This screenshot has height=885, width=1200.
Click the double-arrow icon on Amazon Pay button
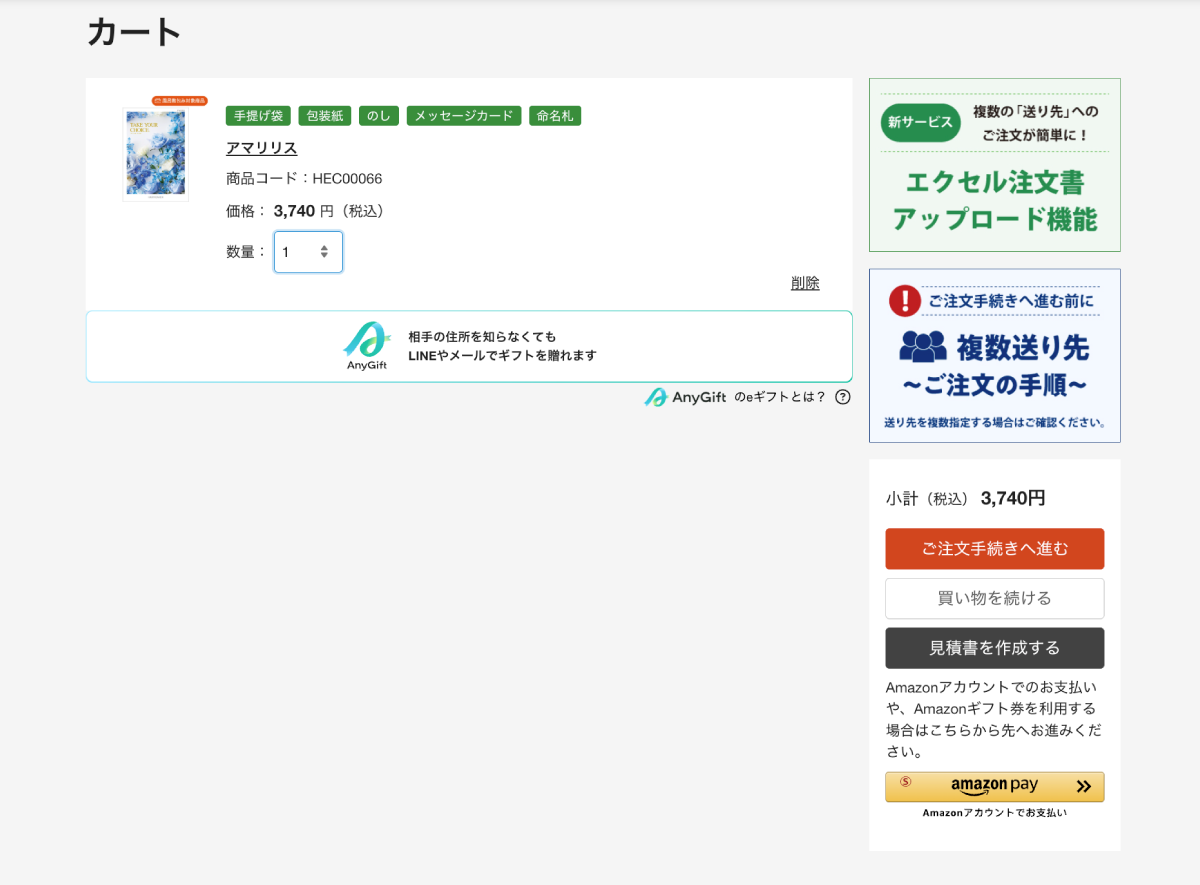[x=1083, y=786]
